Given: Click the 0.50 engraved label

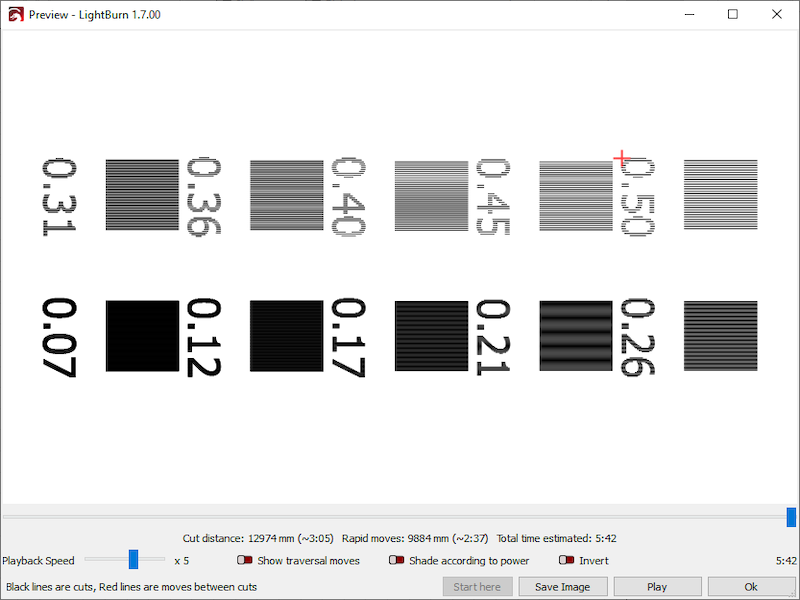Looking at the screenshot, I should (636, 198).
